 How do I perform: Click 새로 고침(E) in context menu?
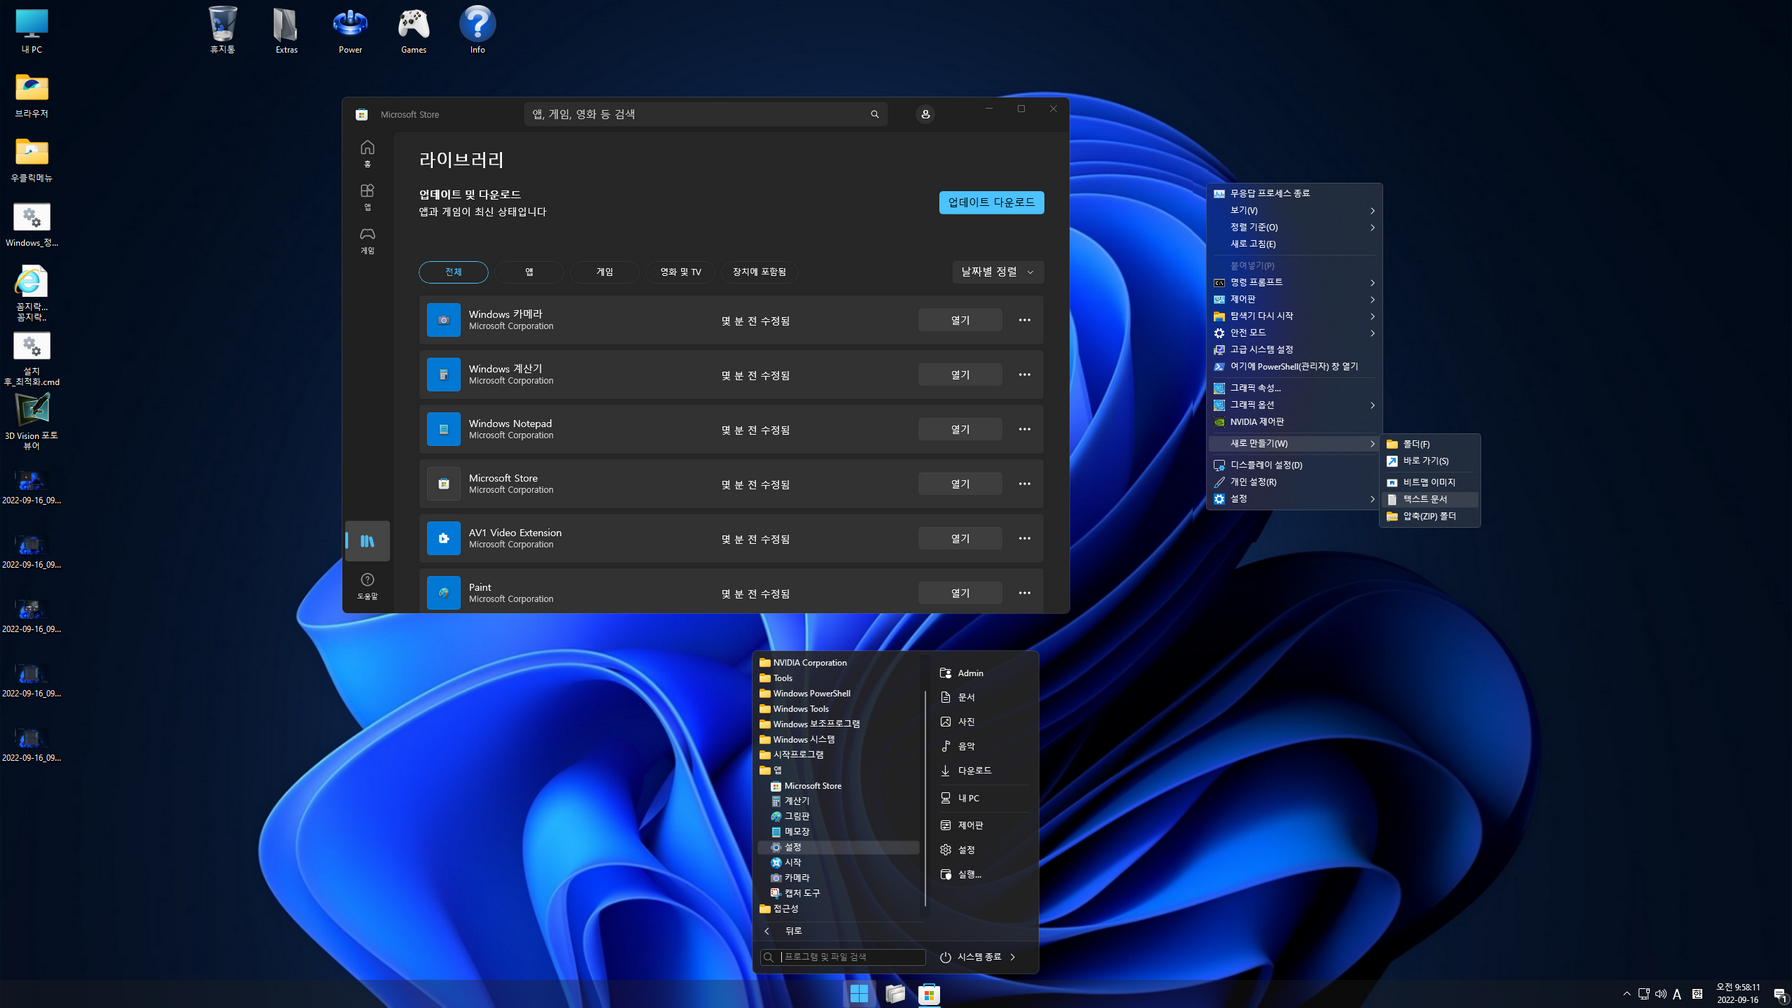(x=1295, y=244)
